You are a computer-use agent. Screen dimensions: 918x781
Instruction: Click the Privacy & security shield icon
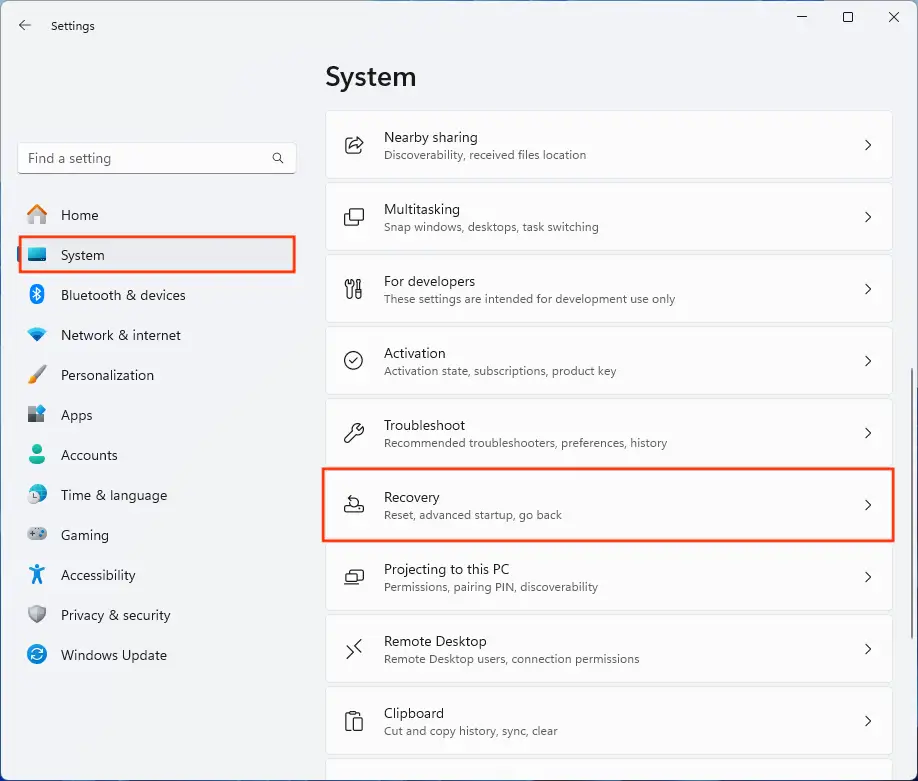point(37,615)
